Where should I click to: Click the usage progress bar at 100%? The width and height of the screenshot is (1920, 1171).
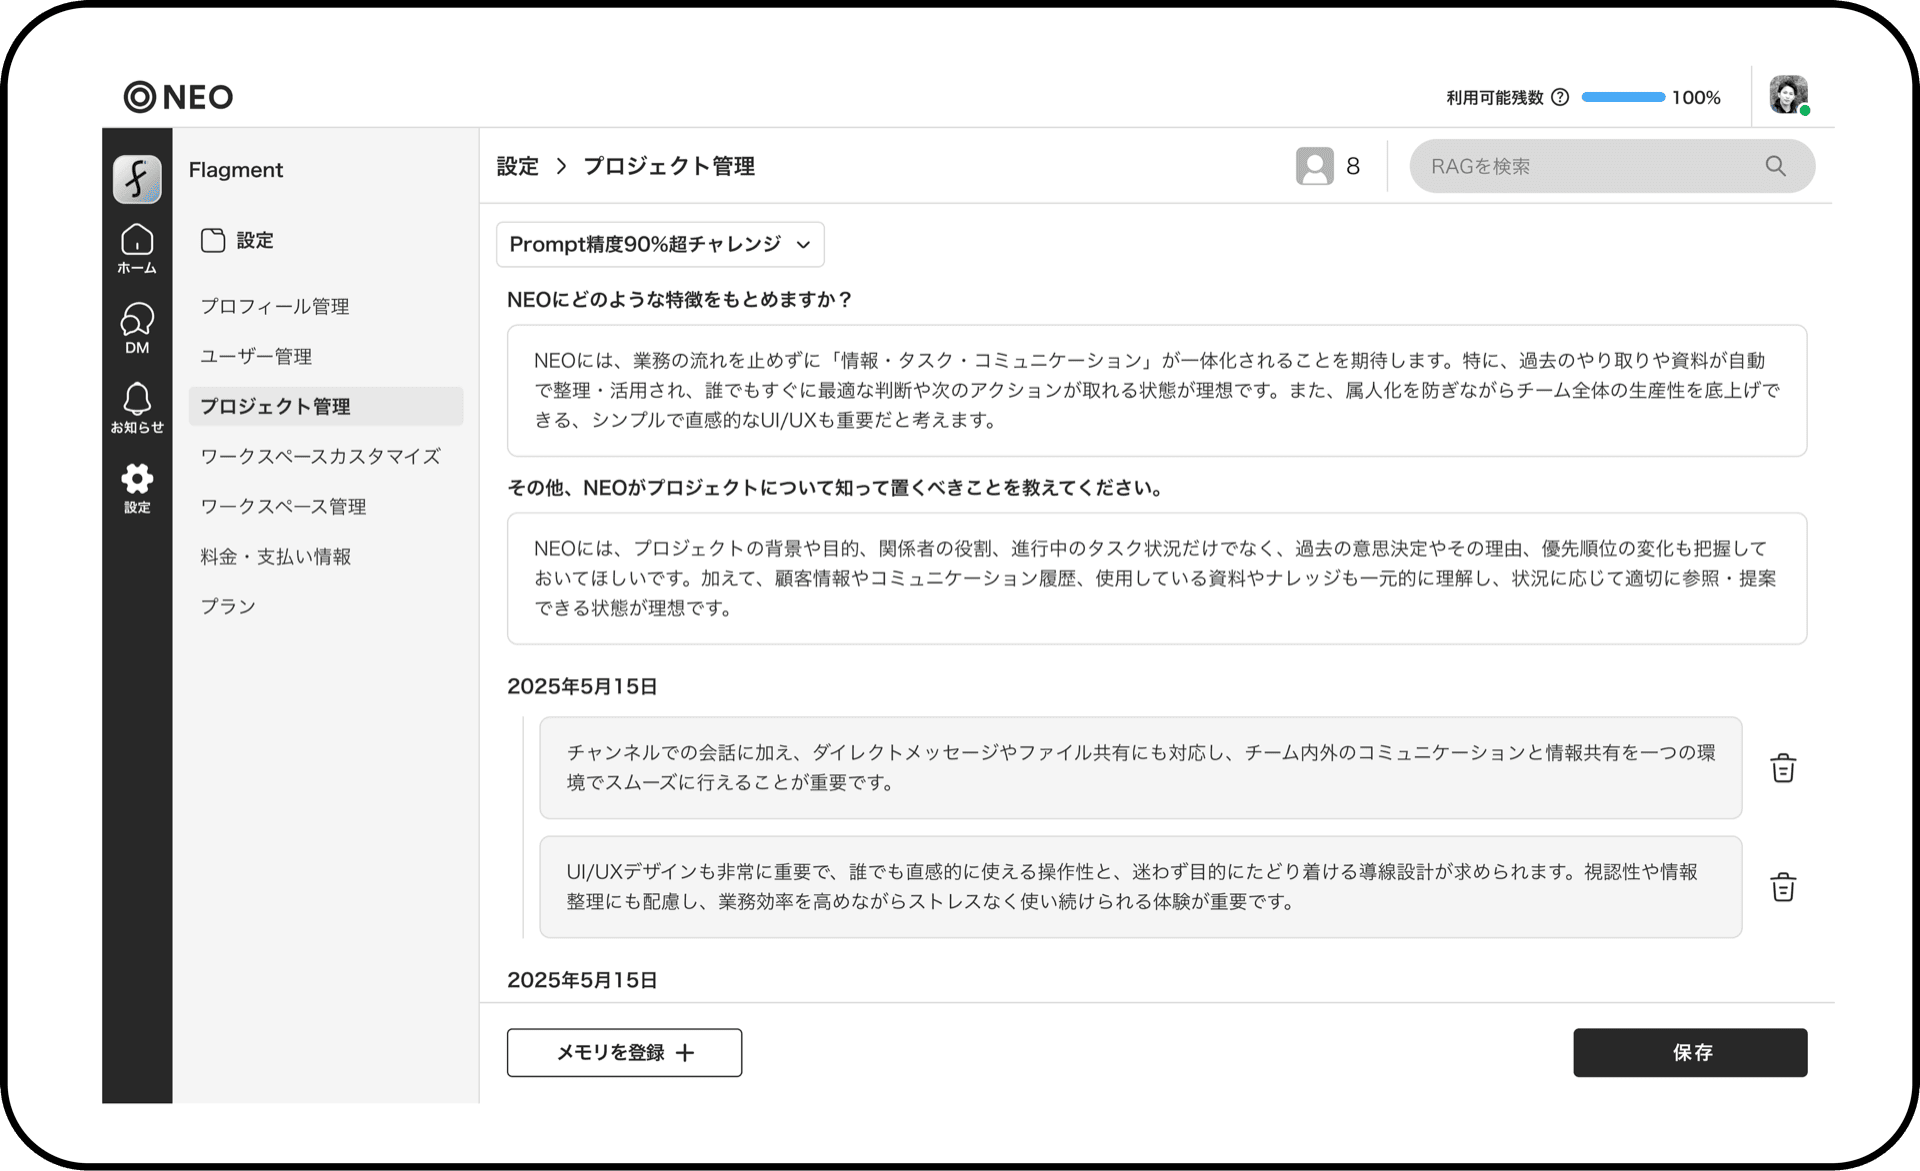[1623, 97]
